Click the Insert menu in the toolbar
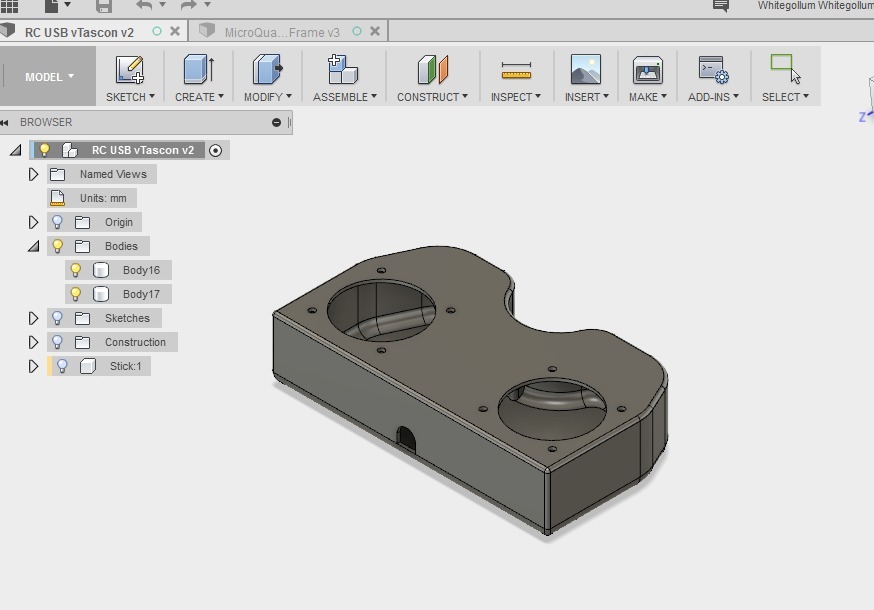The height and width of the screenshot is (610, 874). (586, 70)
